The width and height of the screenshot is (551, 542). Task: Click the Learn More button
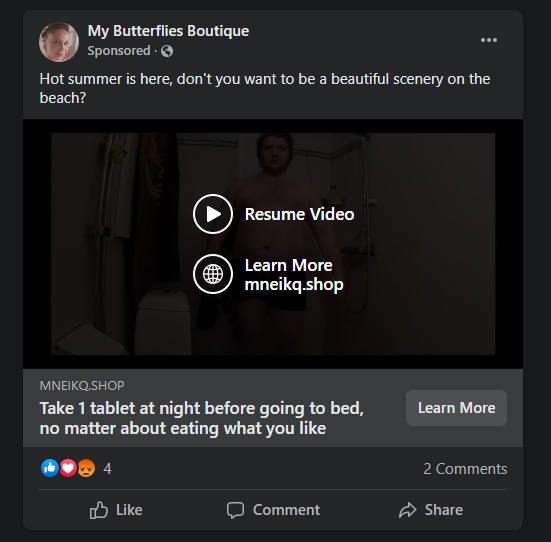click(x=456, y=408)
